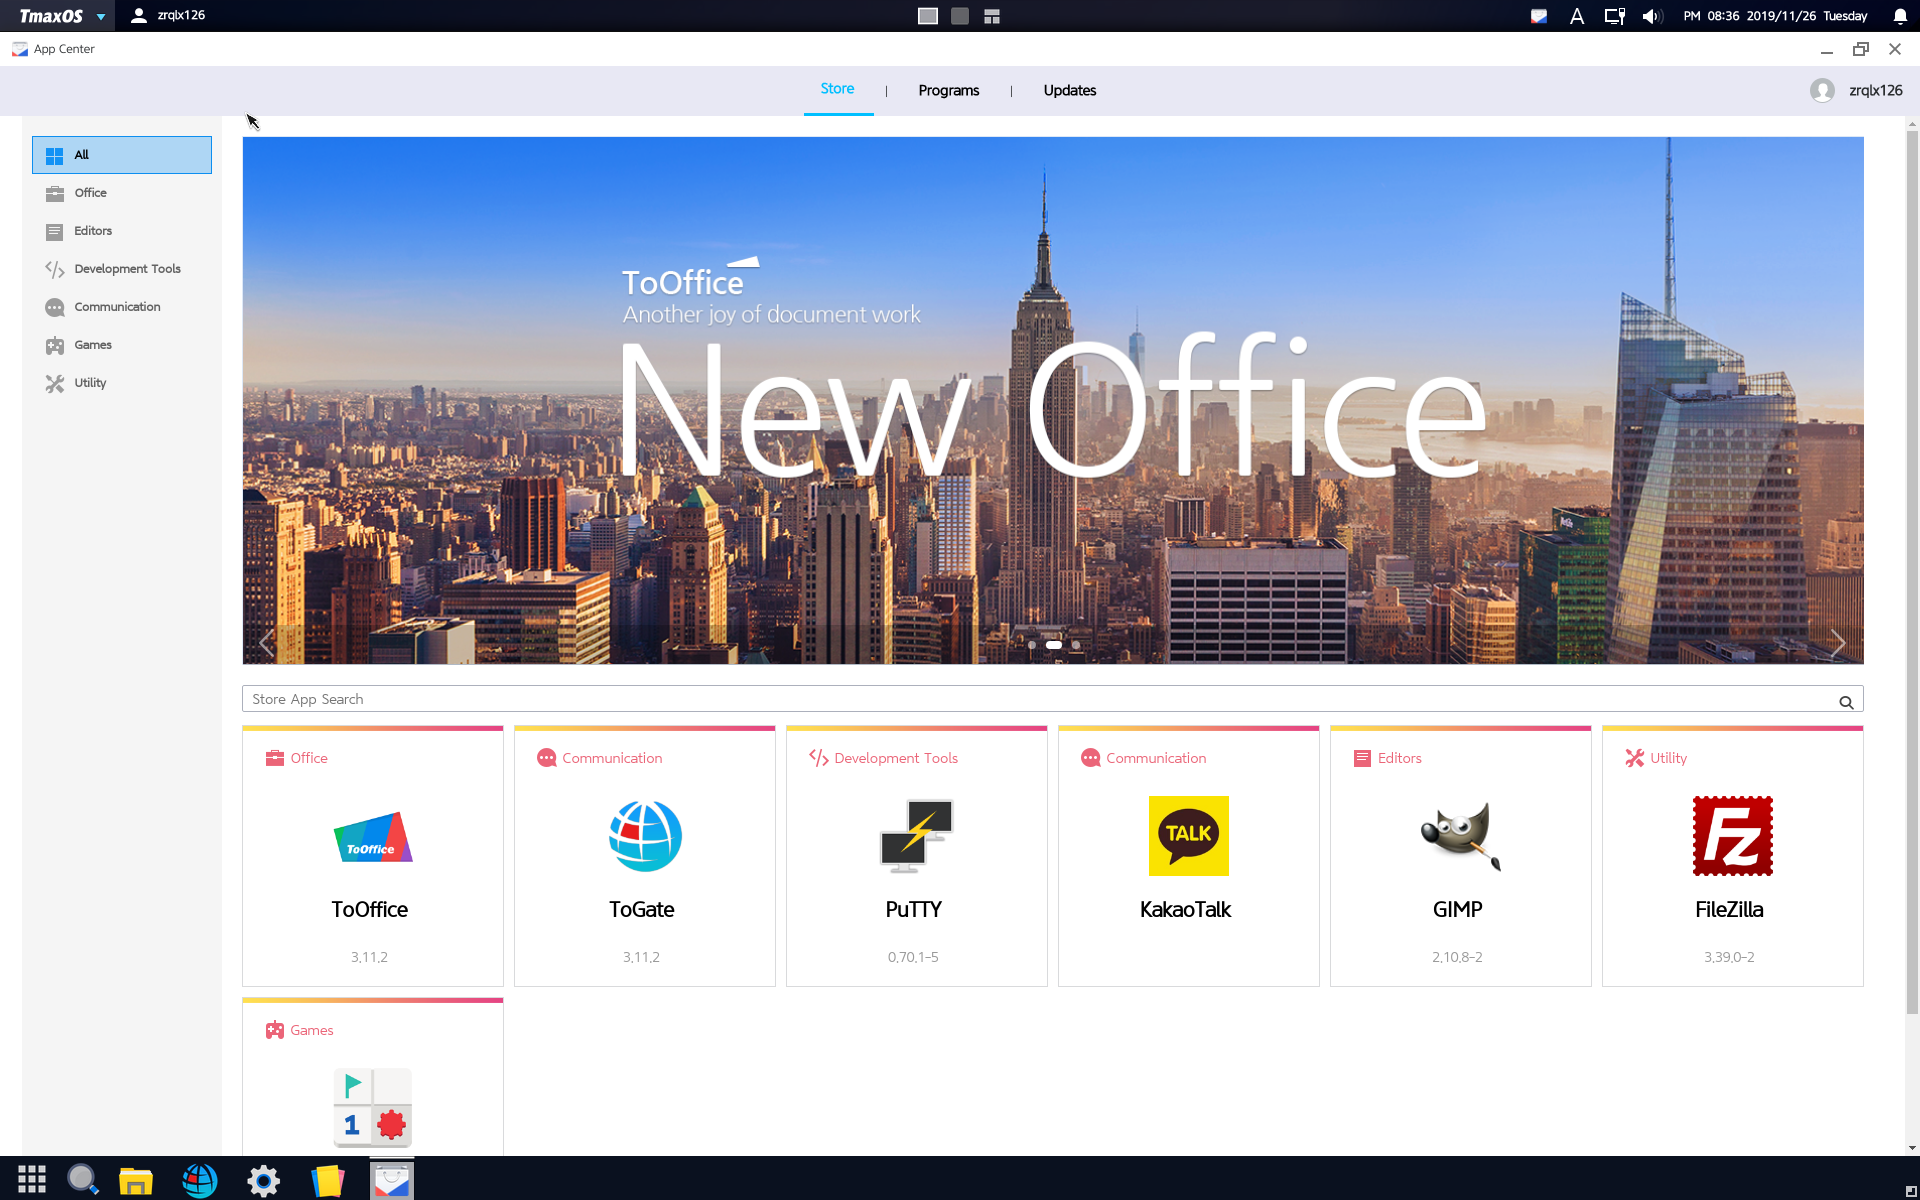Open the ToOffice New Office banner
Viewport: 1920px width, 1200px height.
coord(1053,400)
